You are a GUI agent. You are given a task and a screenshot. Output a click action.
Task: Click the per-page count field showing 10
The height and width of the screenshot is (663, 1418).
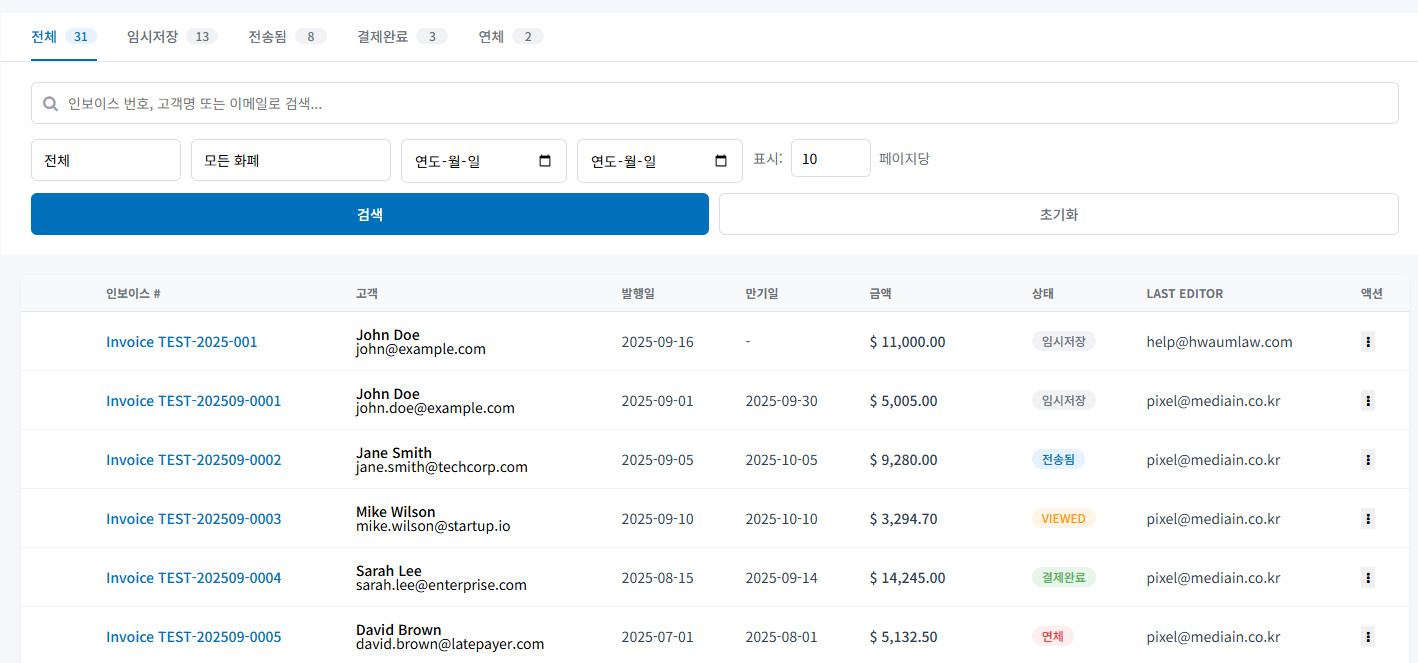tap(830, 159)
